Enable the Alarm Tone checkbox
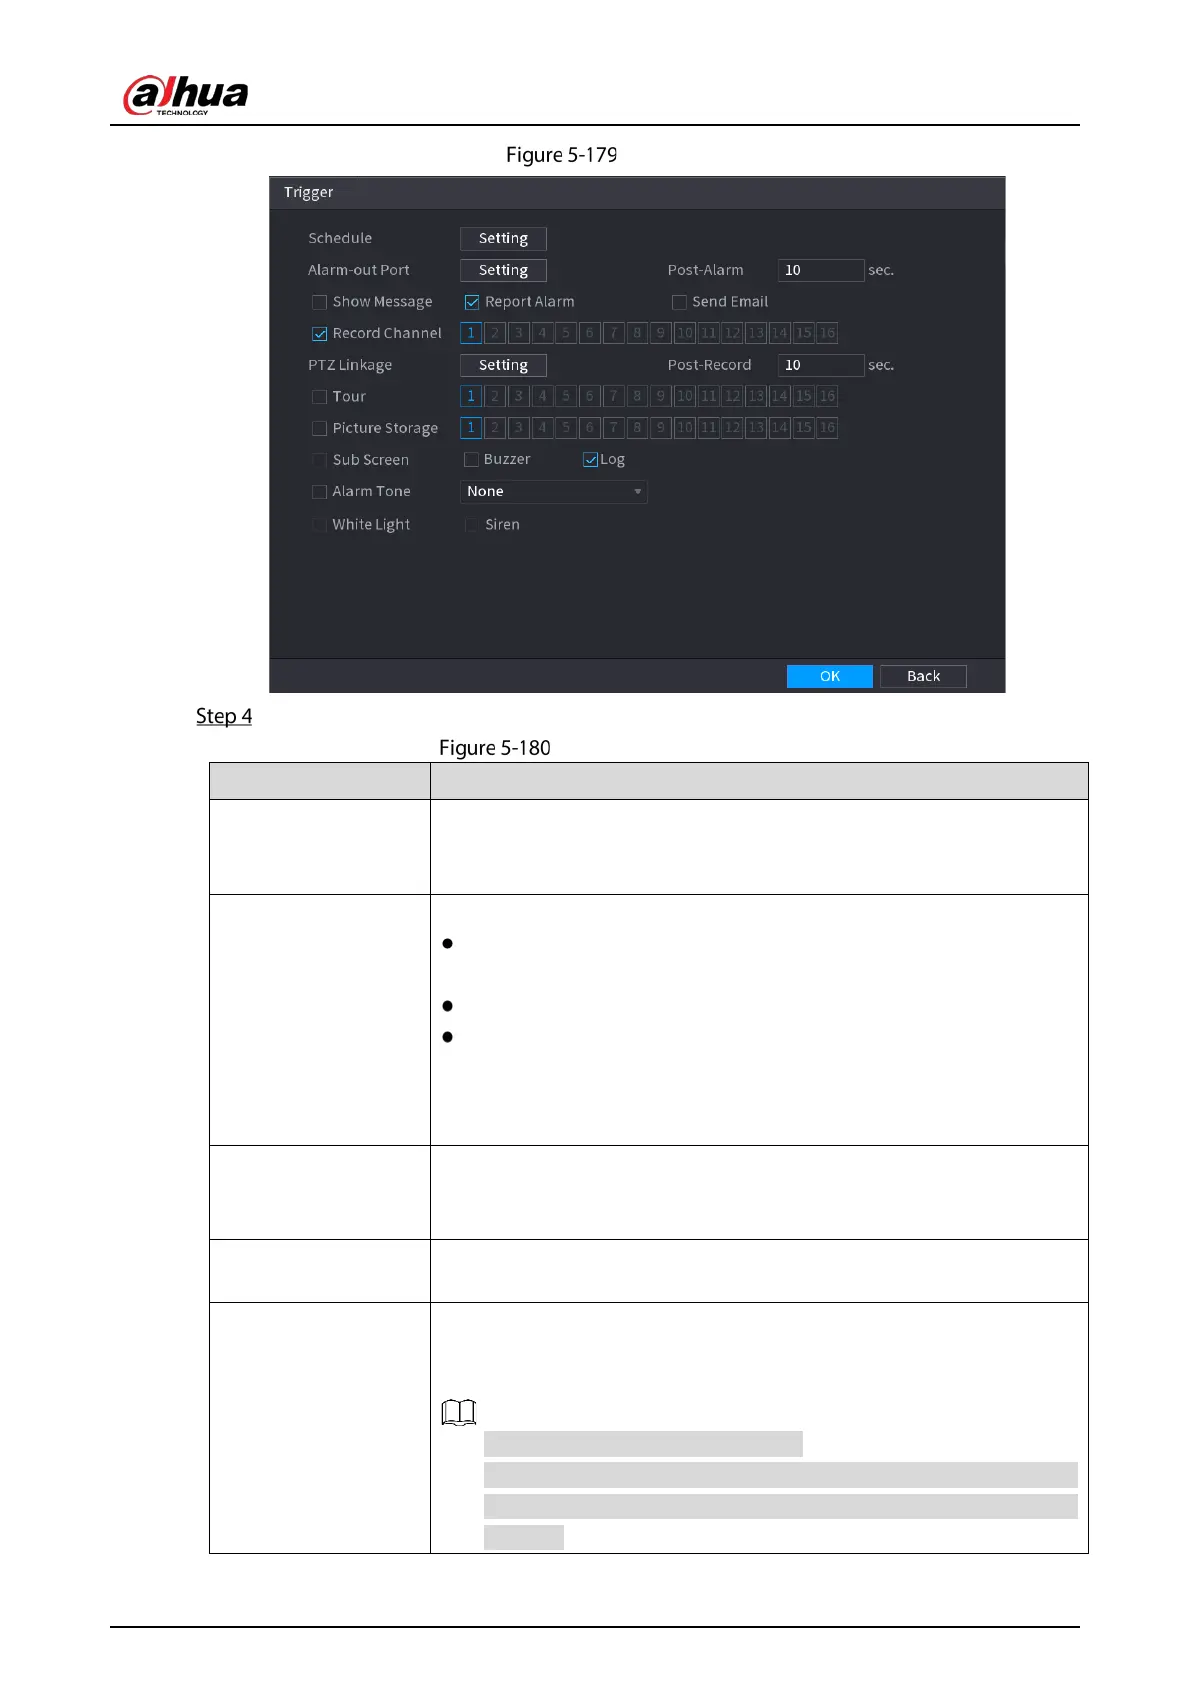 pos(319,492)
